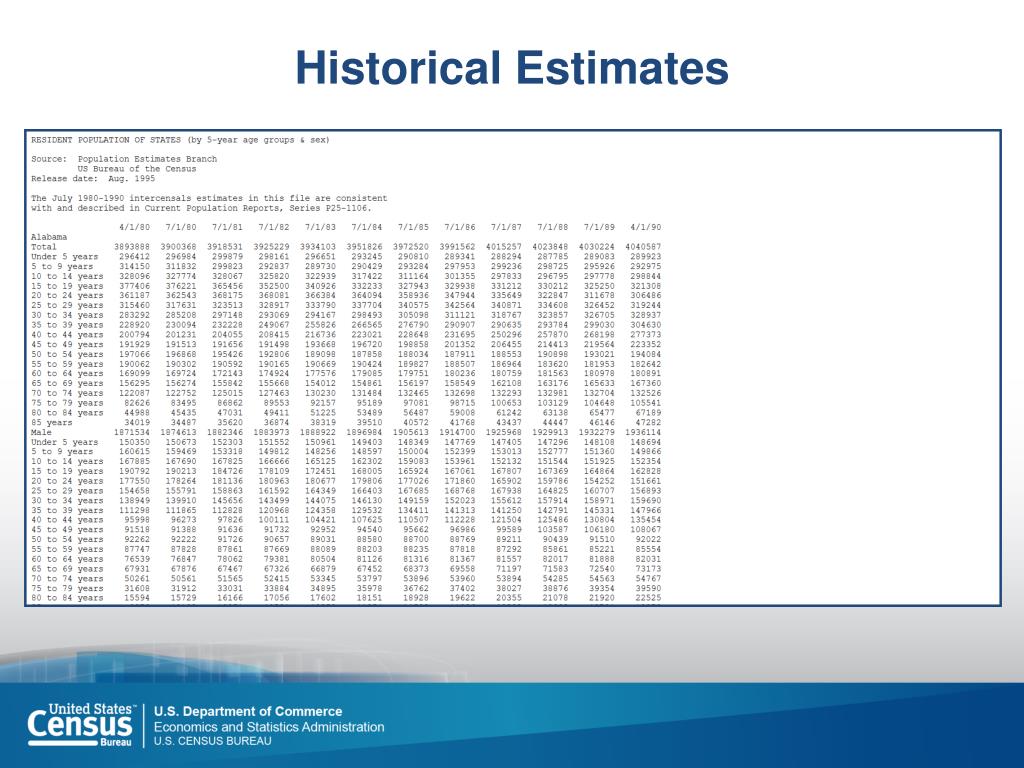Image resolution: width=1024 pixels, height=768 pixels.
Task: Click the "85 years" row label
Action: click(x=52, y=423)
